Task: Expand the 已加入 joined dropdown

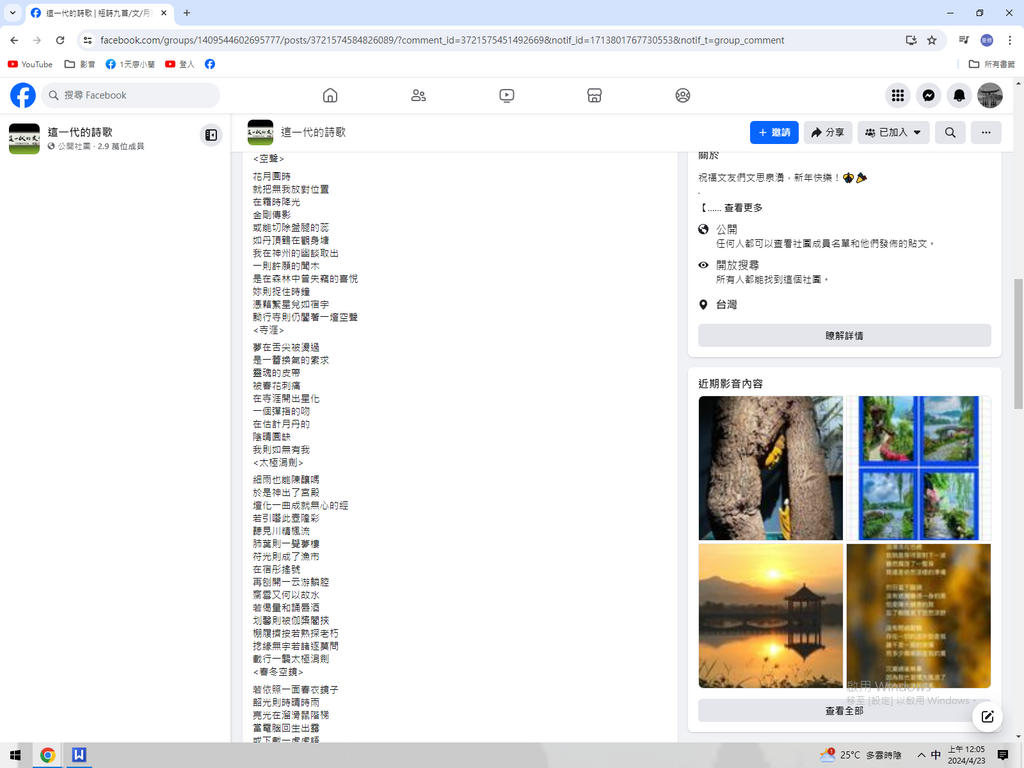Action: (x=892, y=132)
